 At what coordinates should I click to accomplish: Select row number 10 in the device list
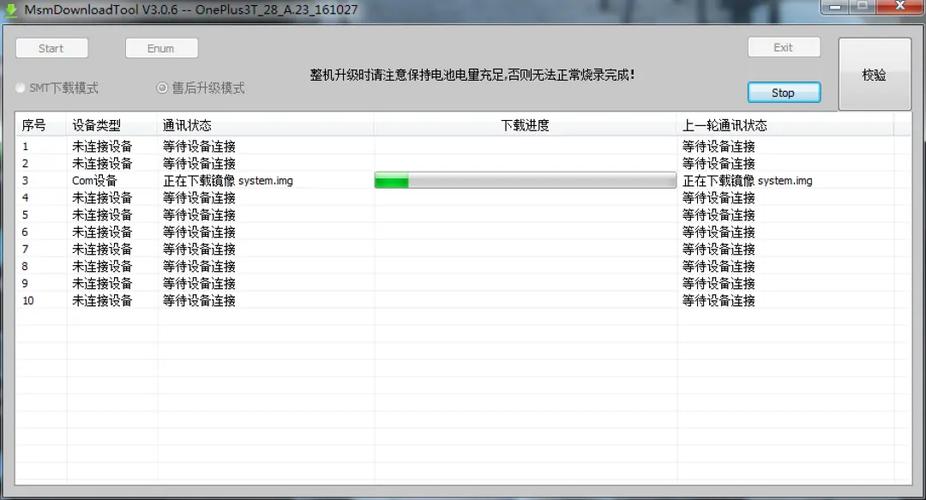point(28,300)
